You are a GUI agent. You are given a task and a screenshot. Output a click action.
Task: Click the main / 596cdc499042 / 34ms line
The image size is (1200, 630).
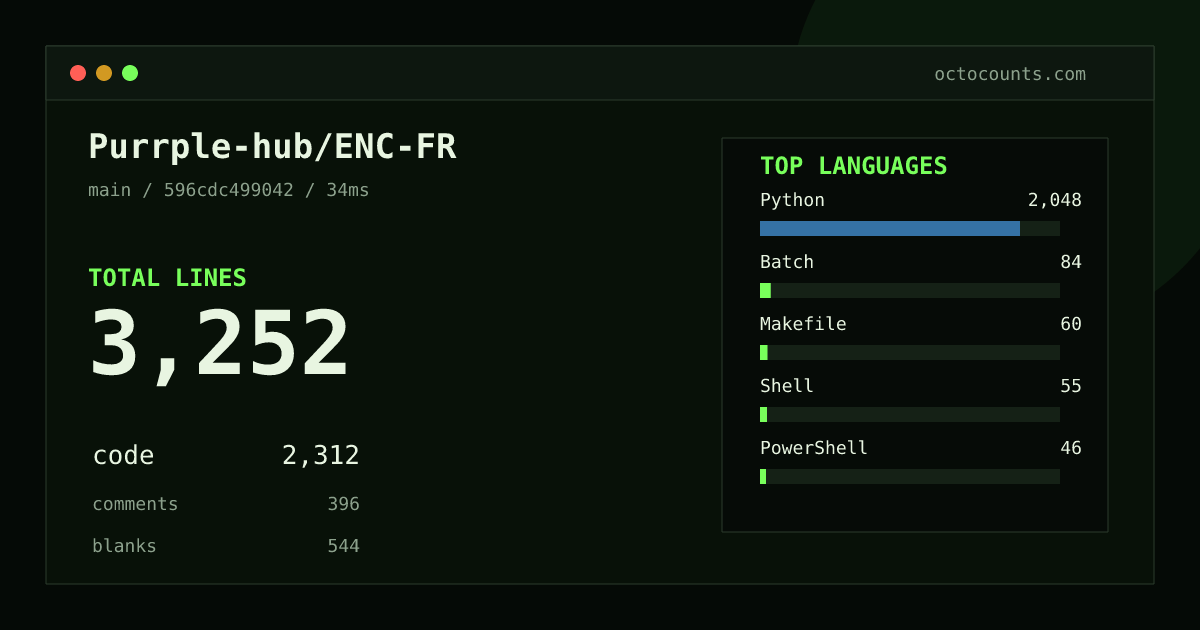click(x=229, y=190)
